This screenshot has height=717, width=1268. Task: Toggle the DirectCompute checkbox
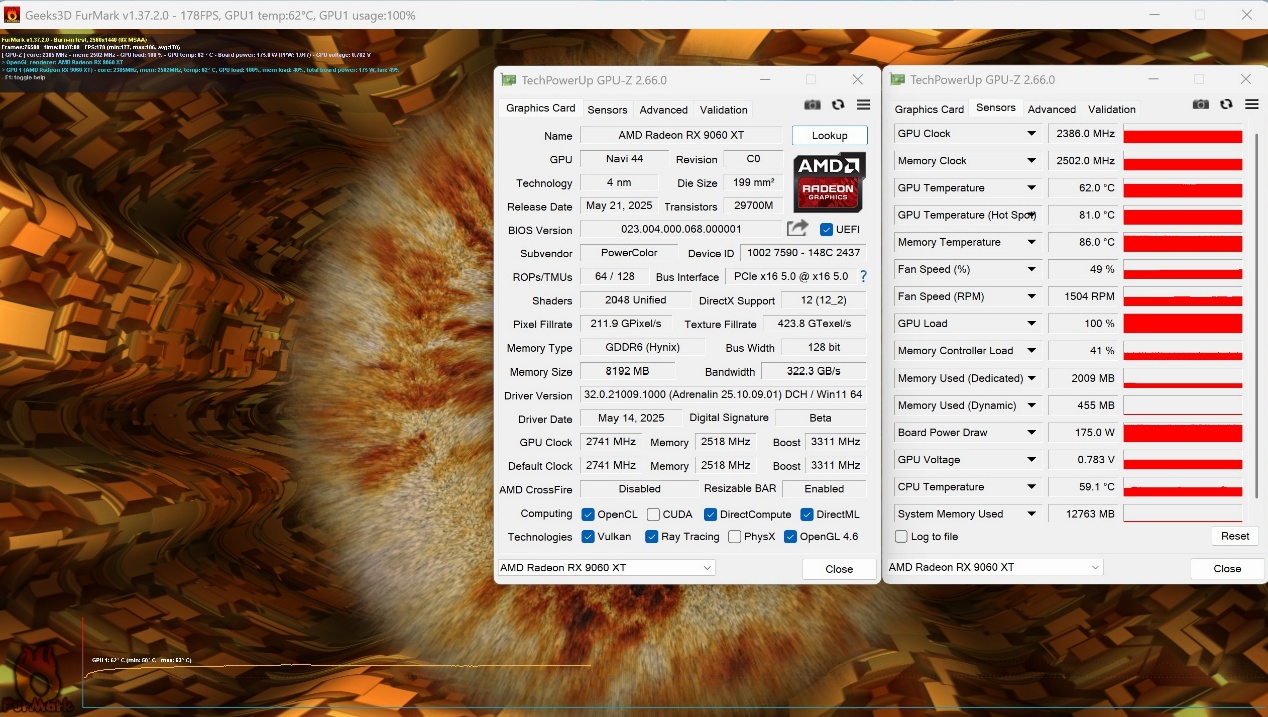tap(710, 514)
